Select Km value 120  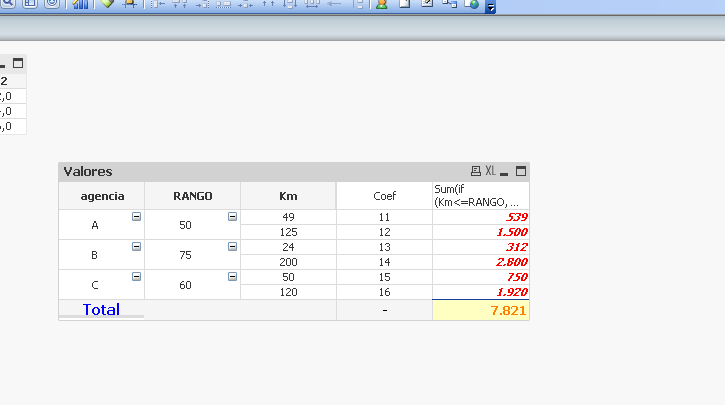(x=288, y=292)
